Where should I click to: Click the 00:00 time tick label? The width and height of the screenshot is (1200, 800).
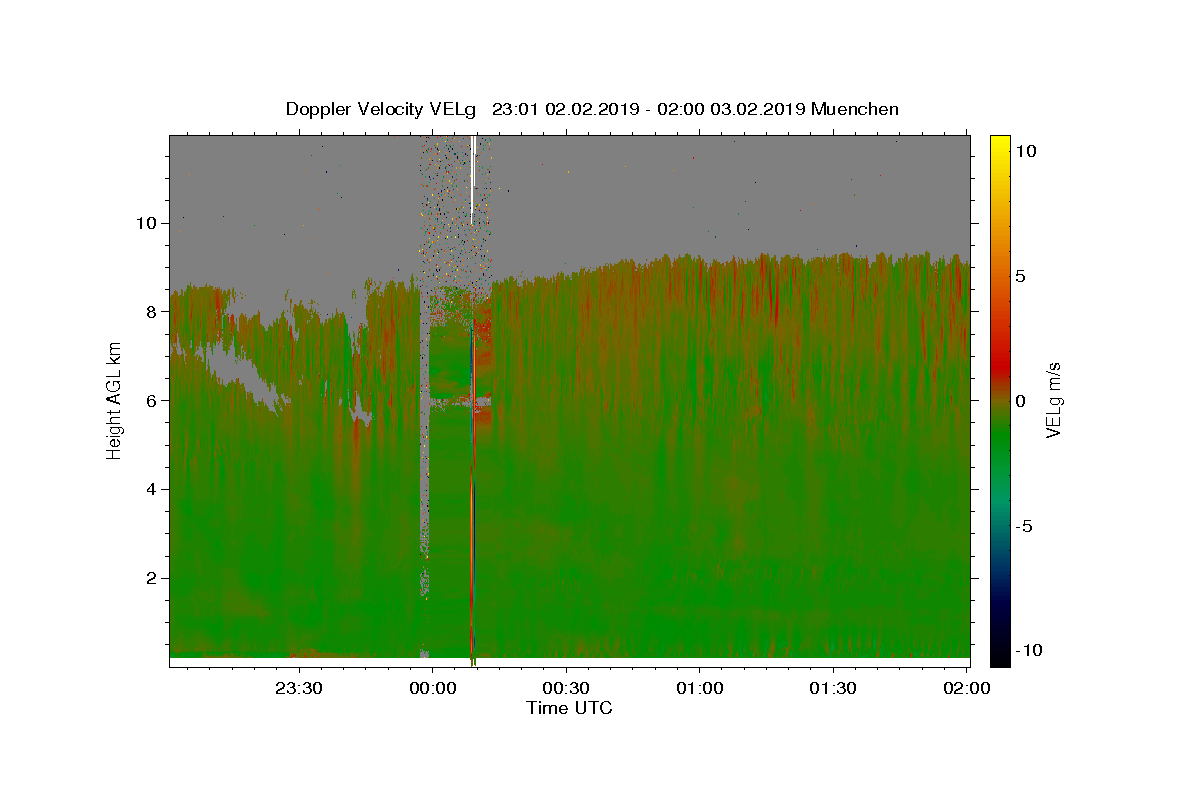point(433,688)
